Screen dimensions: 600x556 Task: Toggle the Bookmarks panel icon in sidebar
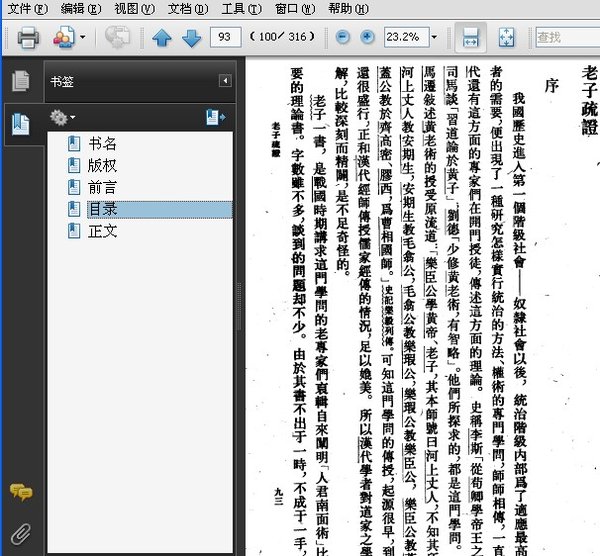click(x=19, y=124)
